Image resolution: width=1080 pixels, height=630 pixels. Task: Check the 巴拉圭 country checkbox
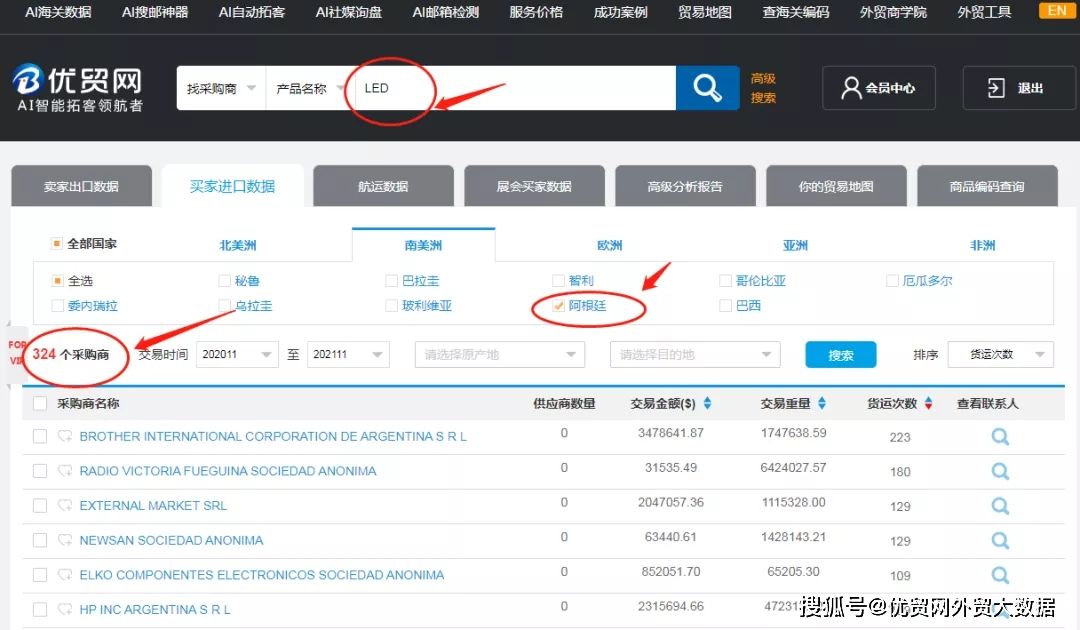[x=391, y=281]
